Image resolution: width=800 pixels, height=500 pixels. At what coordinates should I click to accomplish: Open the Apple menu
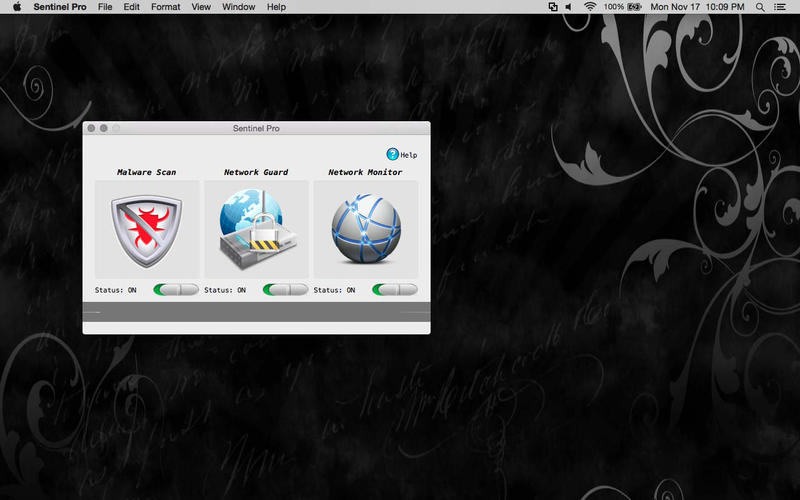coord(17,7)
